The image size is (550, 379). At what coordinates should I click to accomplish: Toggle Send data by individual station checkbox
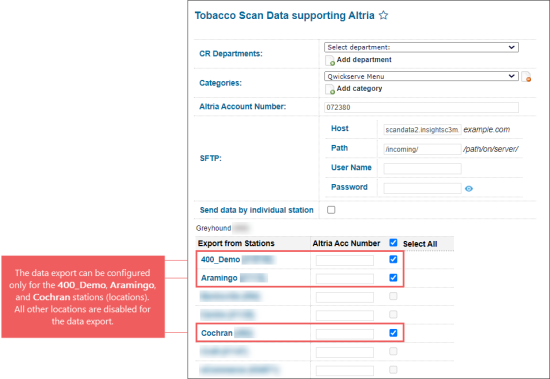(x=331, y=210)
